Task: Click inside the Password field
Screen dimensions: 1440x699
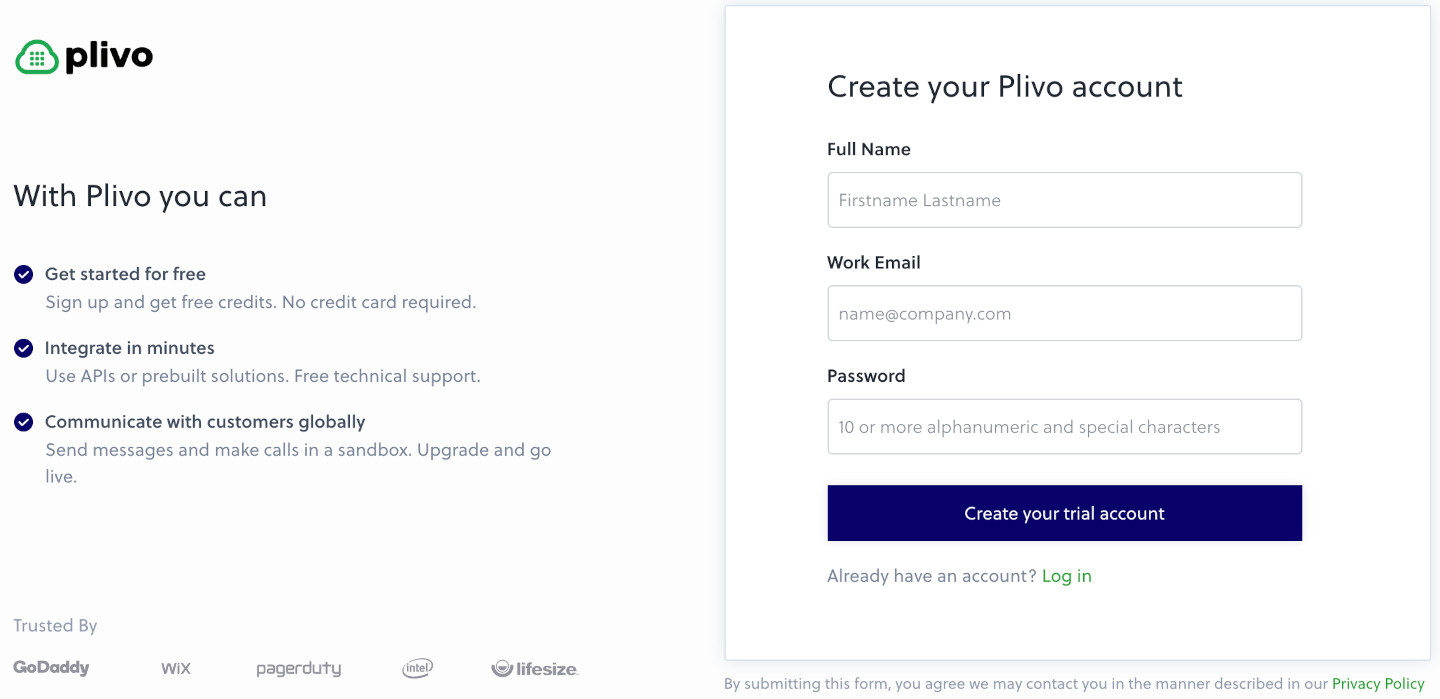Action: (x=1064, y=426)
